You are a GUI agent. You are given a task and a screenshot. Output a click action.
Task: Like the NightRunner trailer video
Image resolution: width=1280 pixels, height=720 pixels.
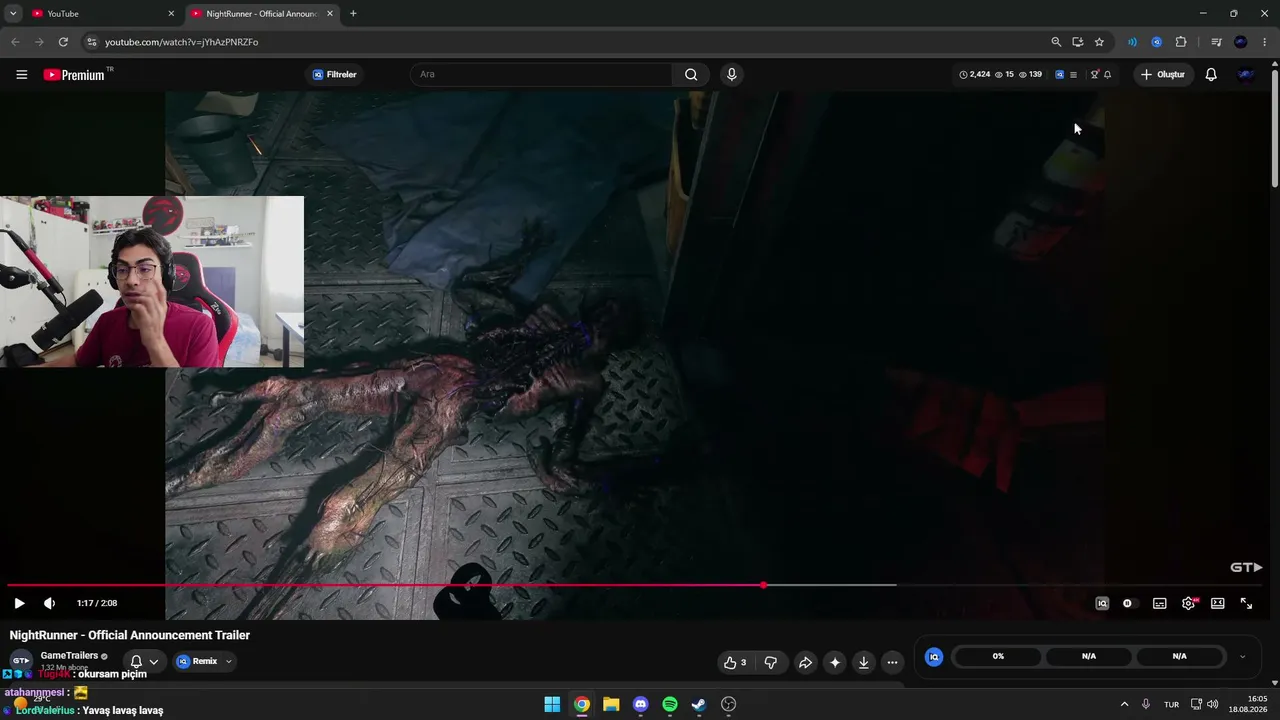pos(735,662)
